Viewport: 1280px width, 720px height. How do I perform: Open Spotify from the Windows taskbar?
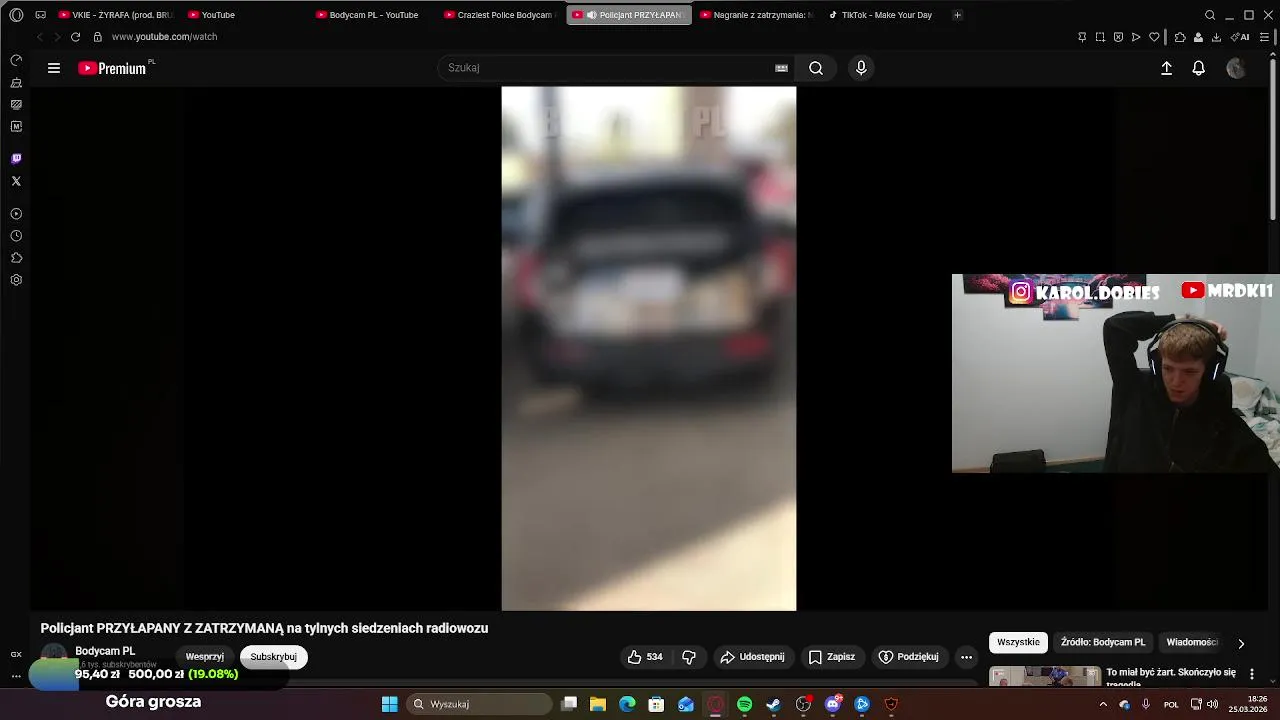(x=744, y=704)
